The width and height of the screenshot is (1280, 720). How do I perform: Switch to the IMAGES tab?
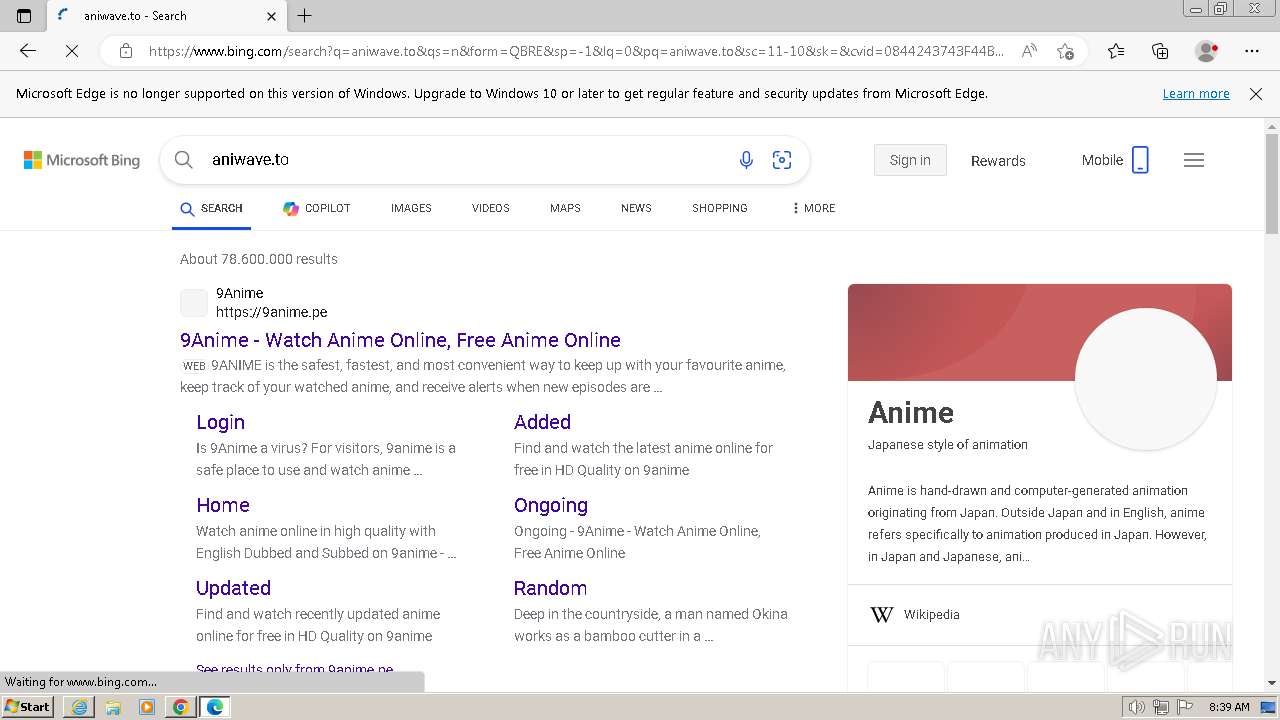click(411, 208)
